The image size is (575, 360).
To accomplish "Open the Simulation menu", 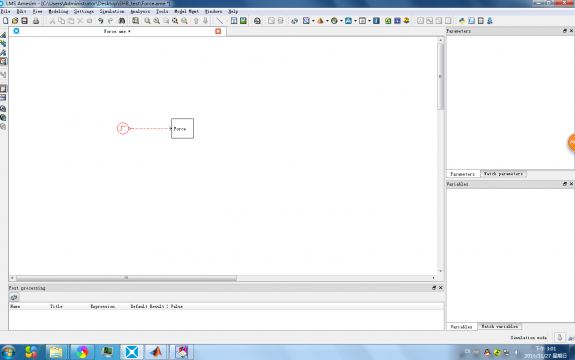I will [112, 11].
